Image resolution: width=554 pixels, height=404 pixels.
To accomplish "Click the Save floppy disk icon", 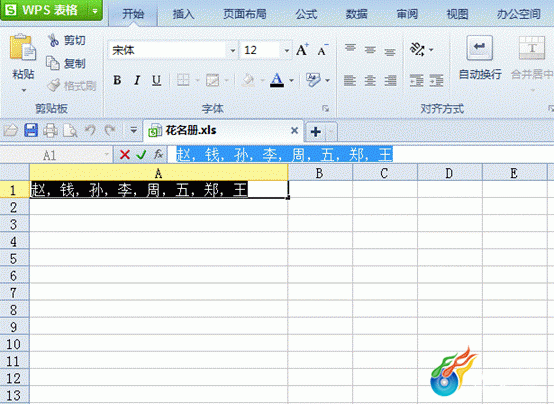I will pos(31,130).
